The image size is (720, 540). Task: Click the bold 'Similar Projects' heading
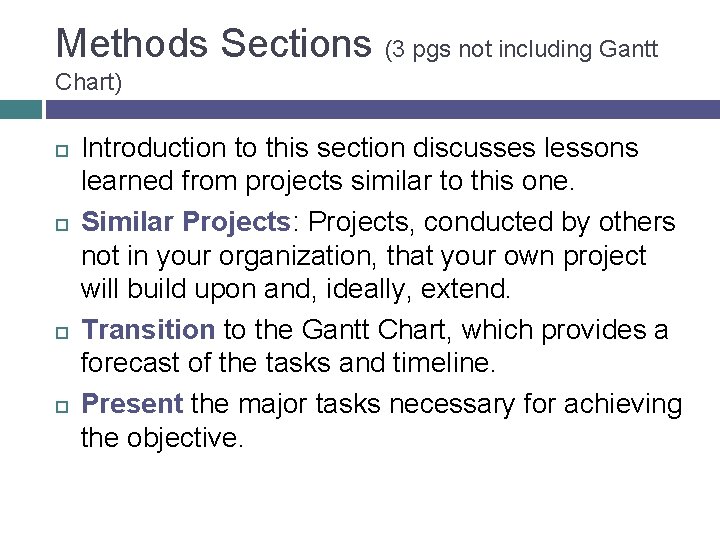186,222
